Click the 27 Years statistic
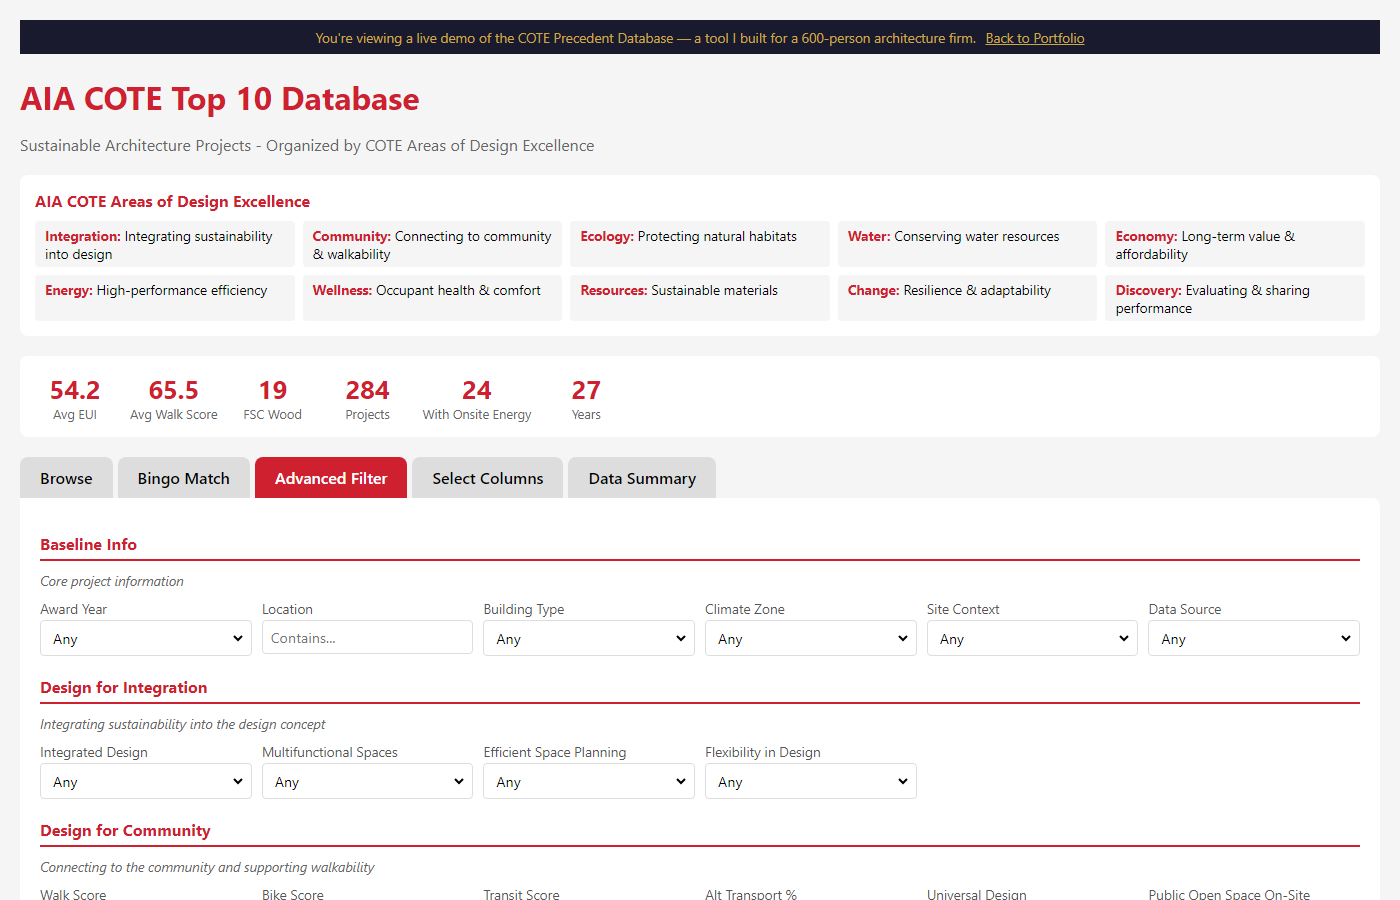 (x=586, y=399)
